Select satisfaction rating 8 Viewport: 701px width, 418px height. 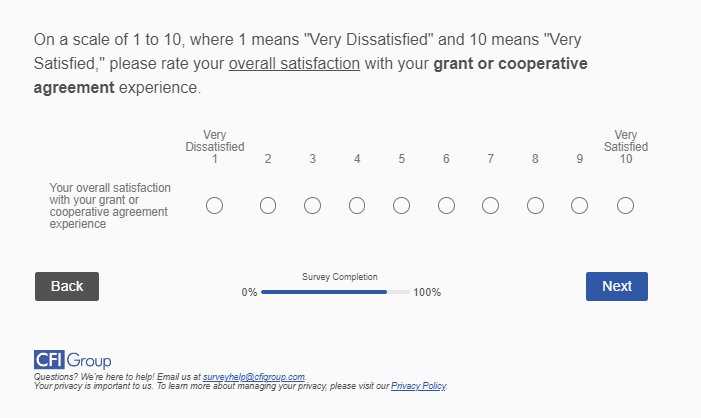535,206
